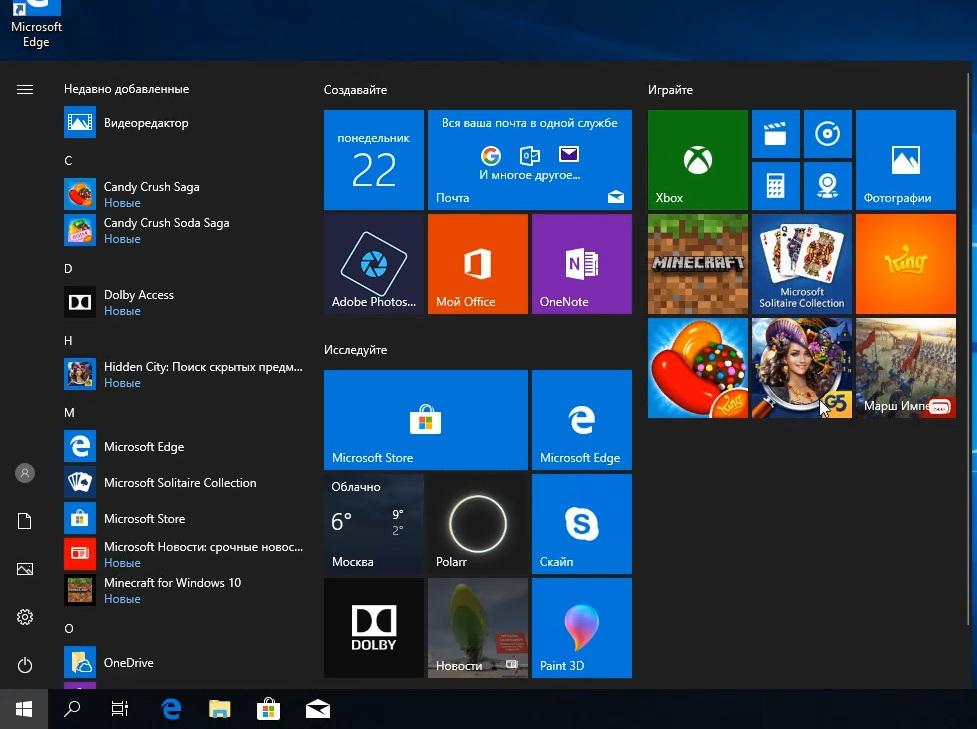Screen dimensions: 977x729
Task: Launch the Paint 3D tile
Action: 581,627
